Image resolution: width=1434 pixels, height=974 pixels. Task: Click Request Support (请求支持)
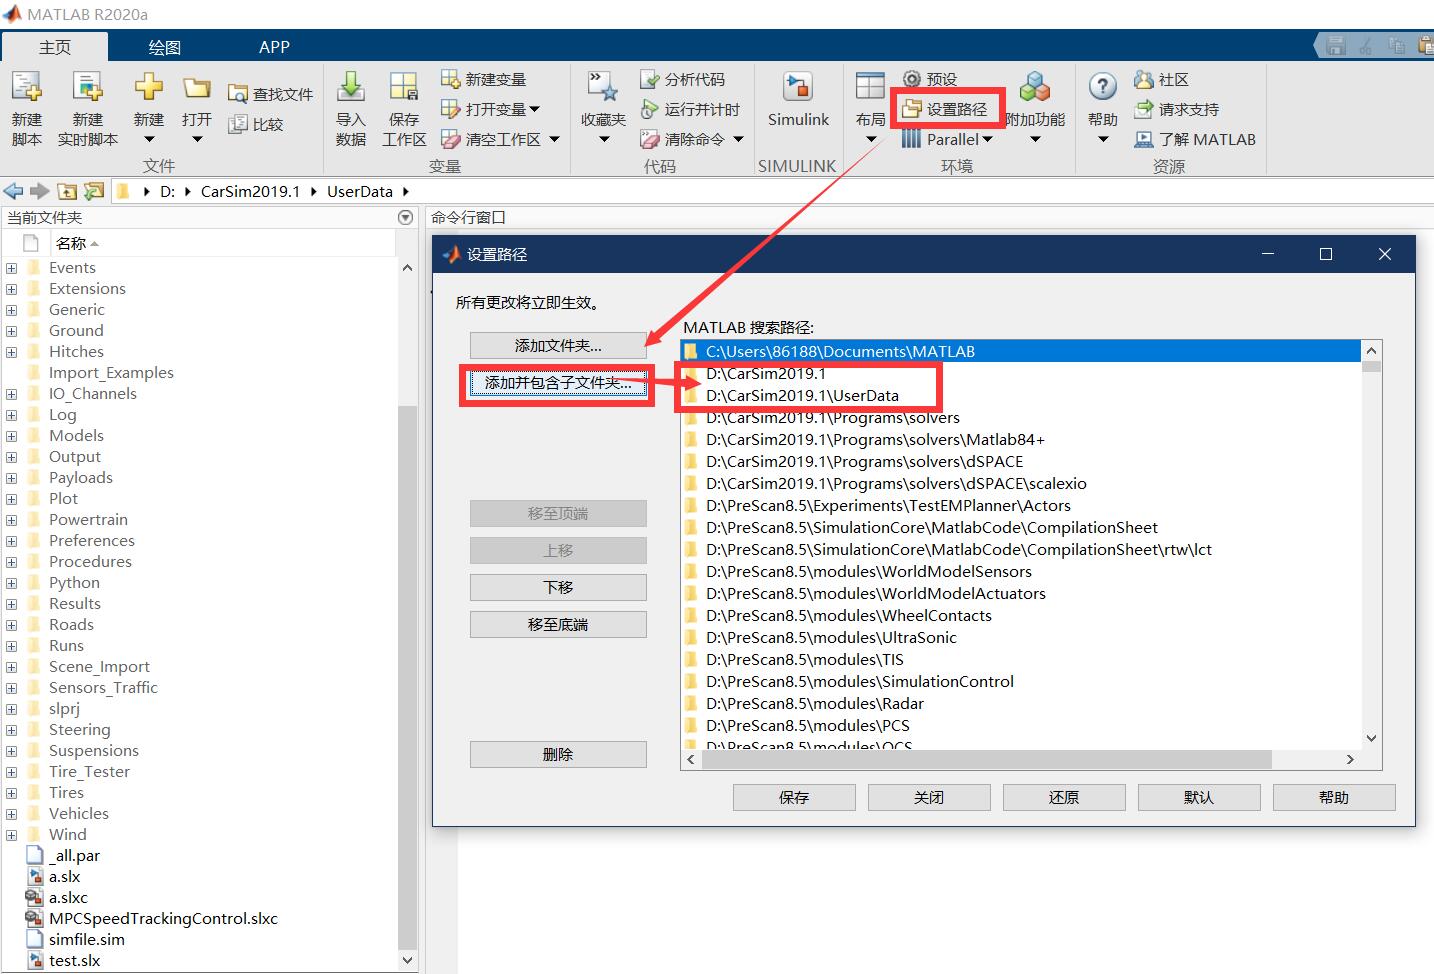(1177, 109)
